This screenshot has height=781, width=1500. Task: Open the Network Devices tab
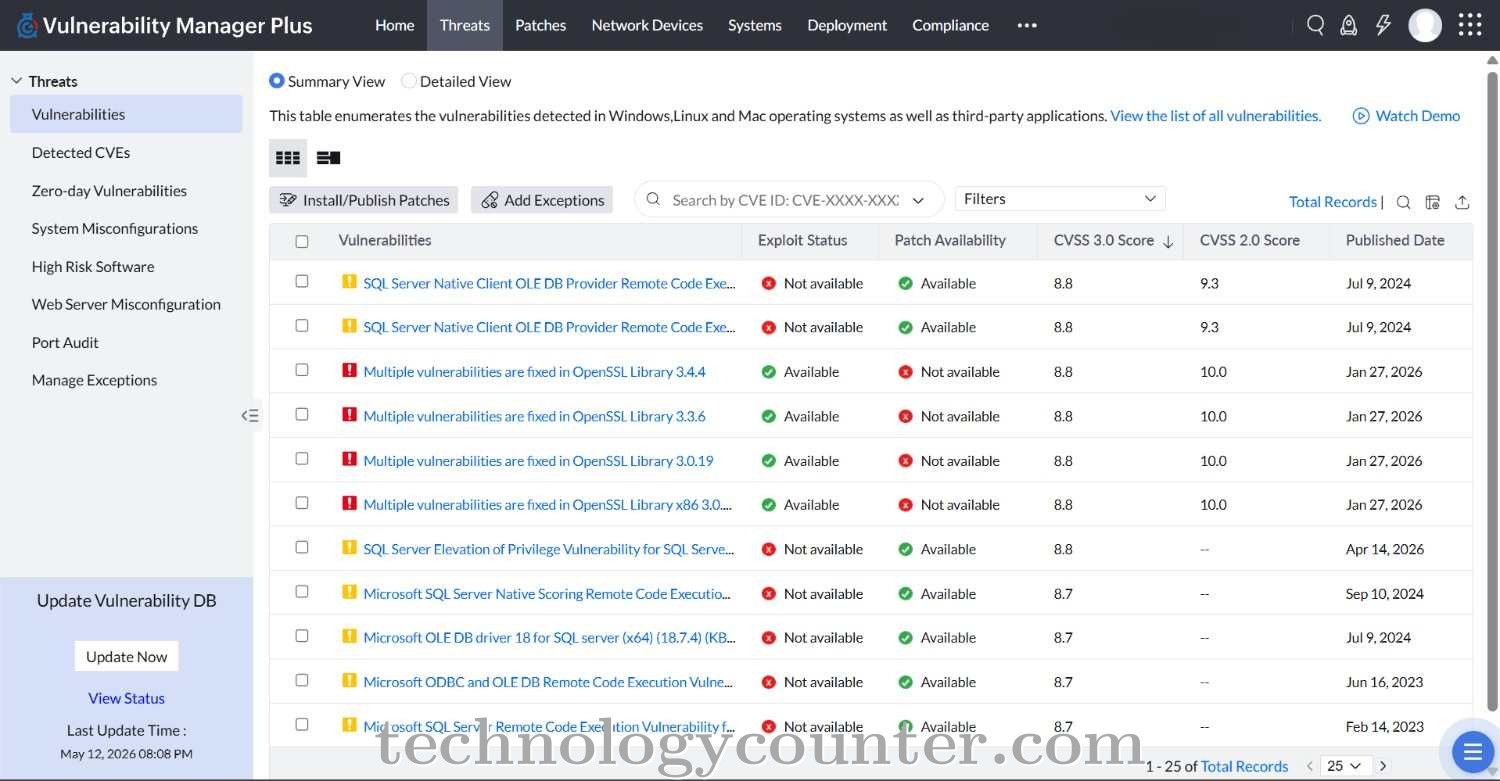point(647,25)
